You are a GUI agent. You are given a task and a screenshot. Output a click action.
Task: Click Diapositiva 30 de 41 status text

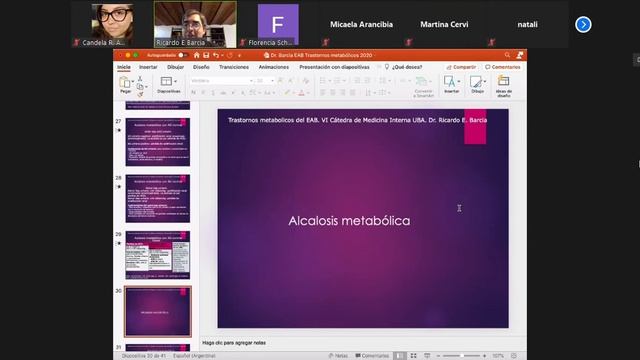click(x=144, y=356)
